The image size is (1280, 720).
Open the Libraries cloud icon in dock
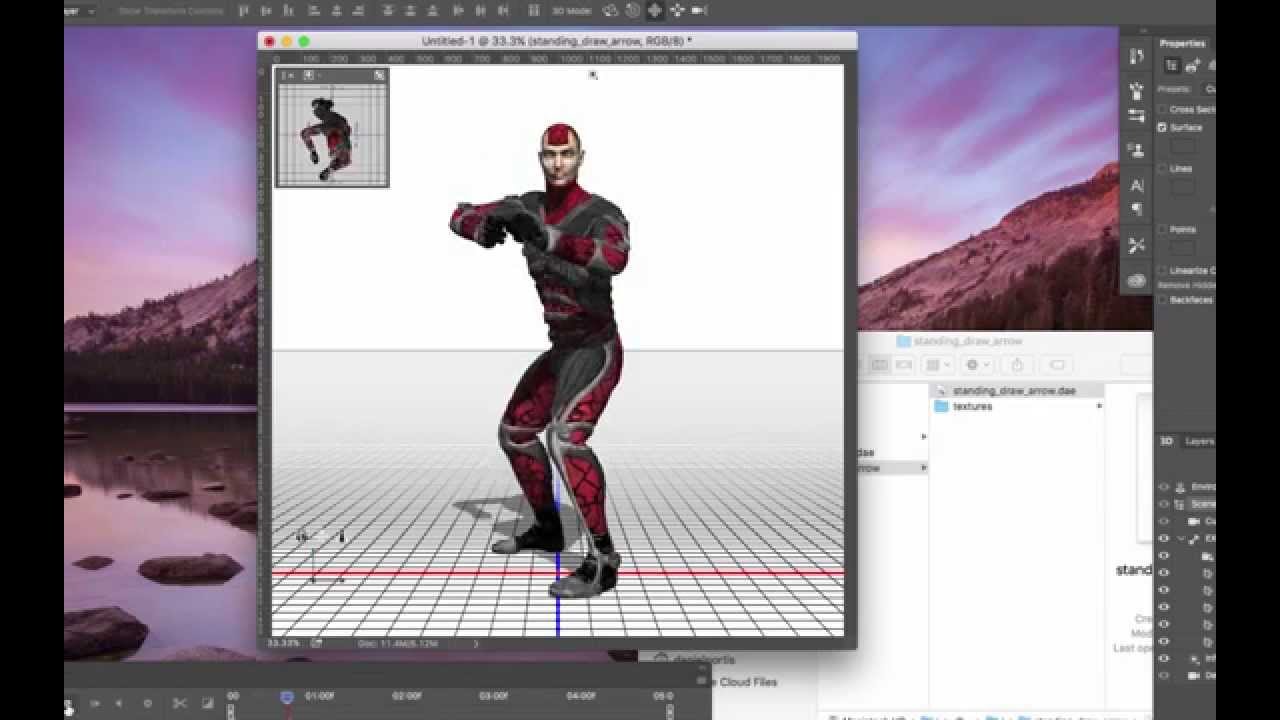pyautogui.click(x=1136, y=281)
